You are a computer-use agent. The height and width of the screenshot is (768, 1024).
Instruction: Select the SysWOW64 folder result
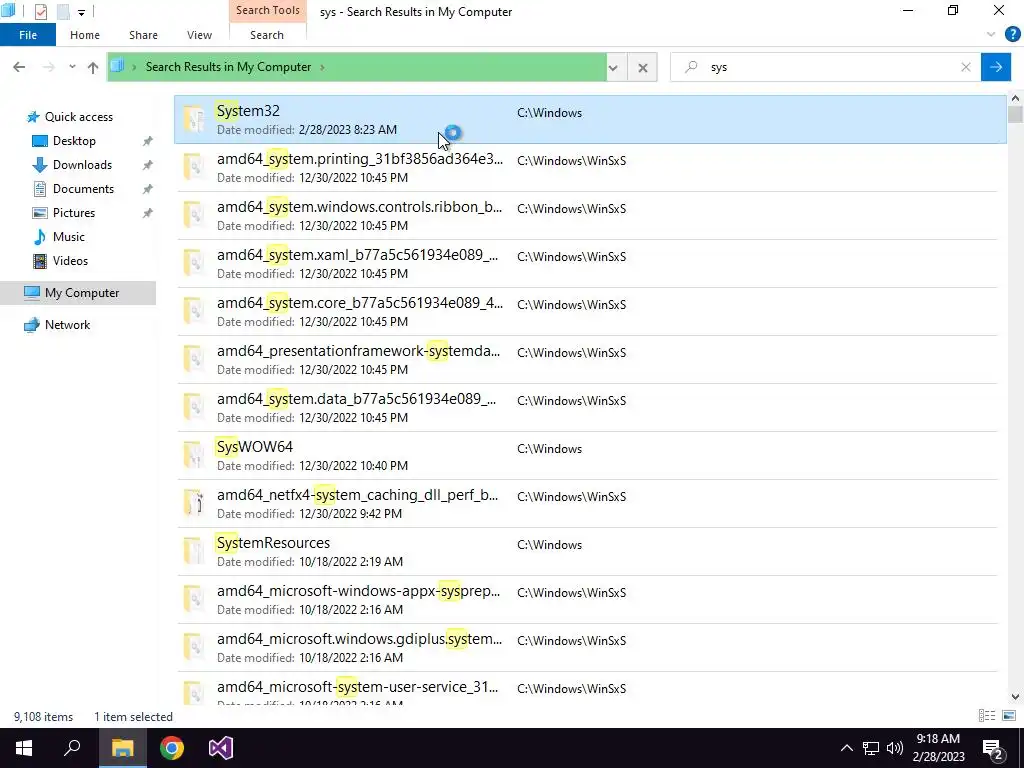coord(588,456)
